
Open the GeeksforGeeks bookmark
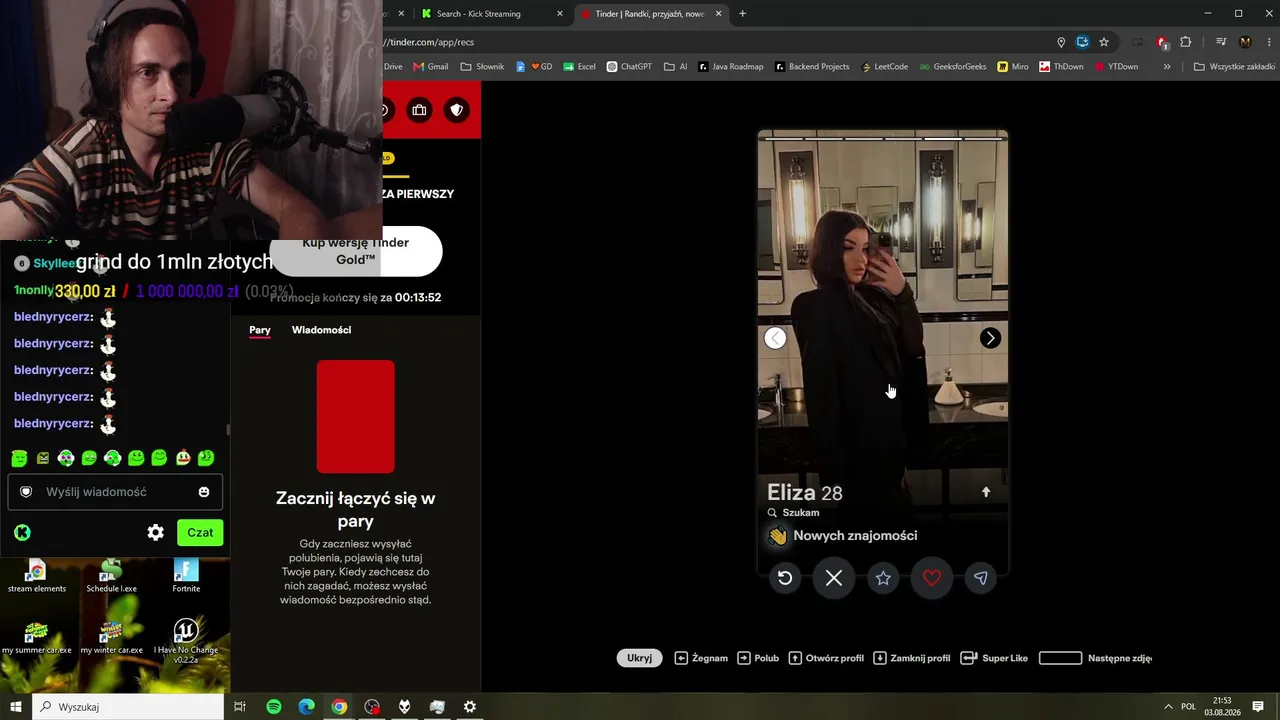coord(952,67)
